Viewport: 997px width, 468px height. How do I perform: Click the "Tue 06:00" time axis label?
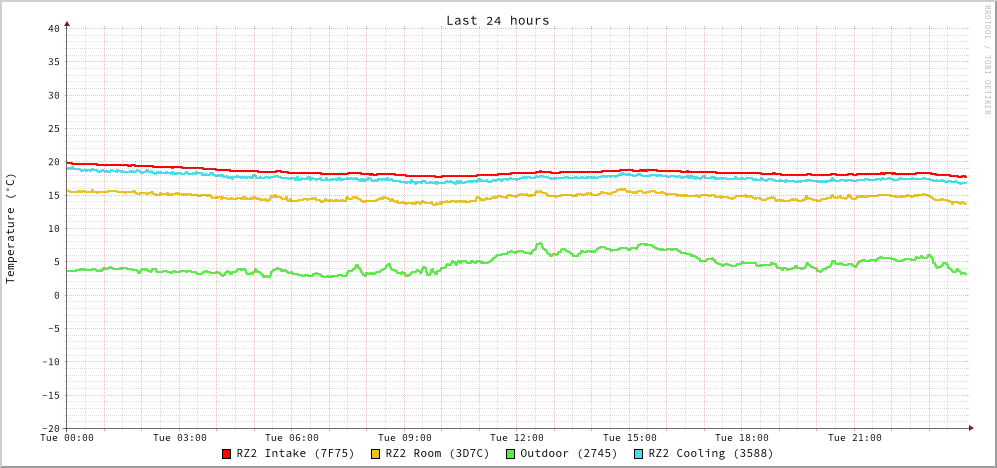click(292, 438)
